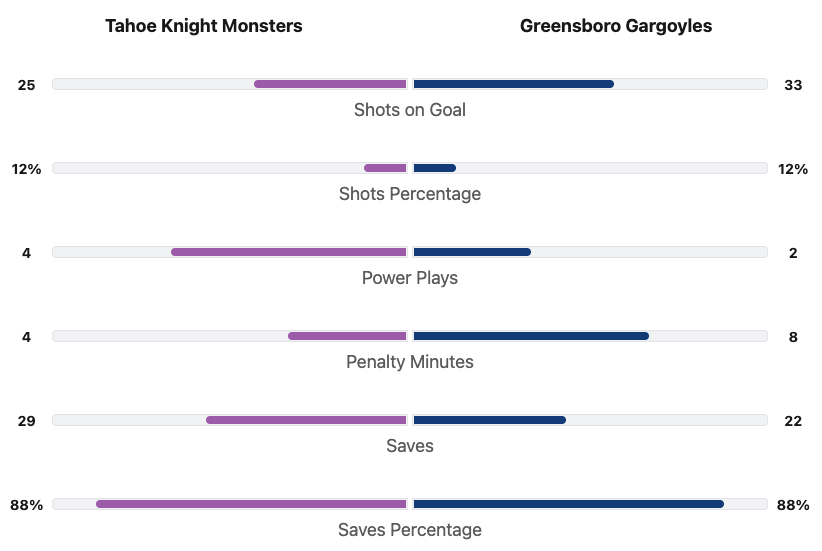Click the blue Saves Percentage bar
The width and height of the screenshot is (822, 551).
click(568, 504)
